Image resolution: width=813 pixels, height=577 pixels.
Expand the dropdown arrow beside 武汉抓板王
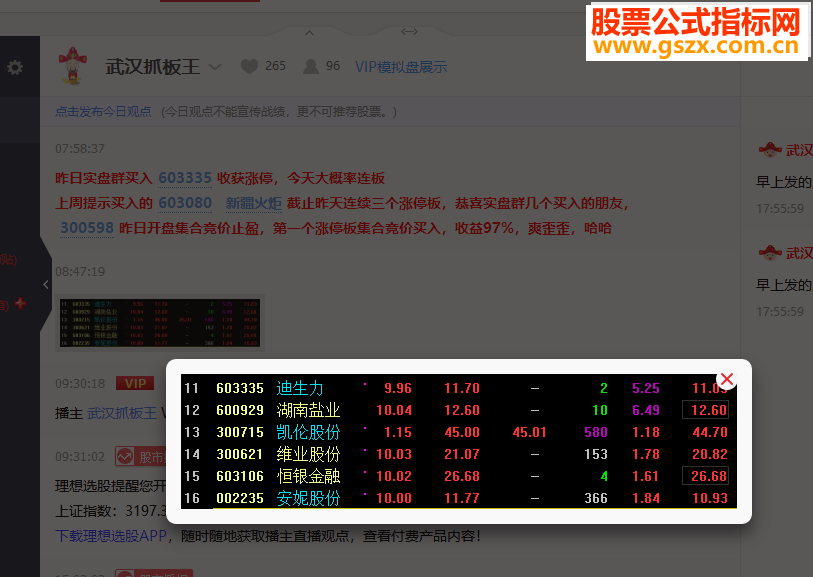(x=215, y=67)
